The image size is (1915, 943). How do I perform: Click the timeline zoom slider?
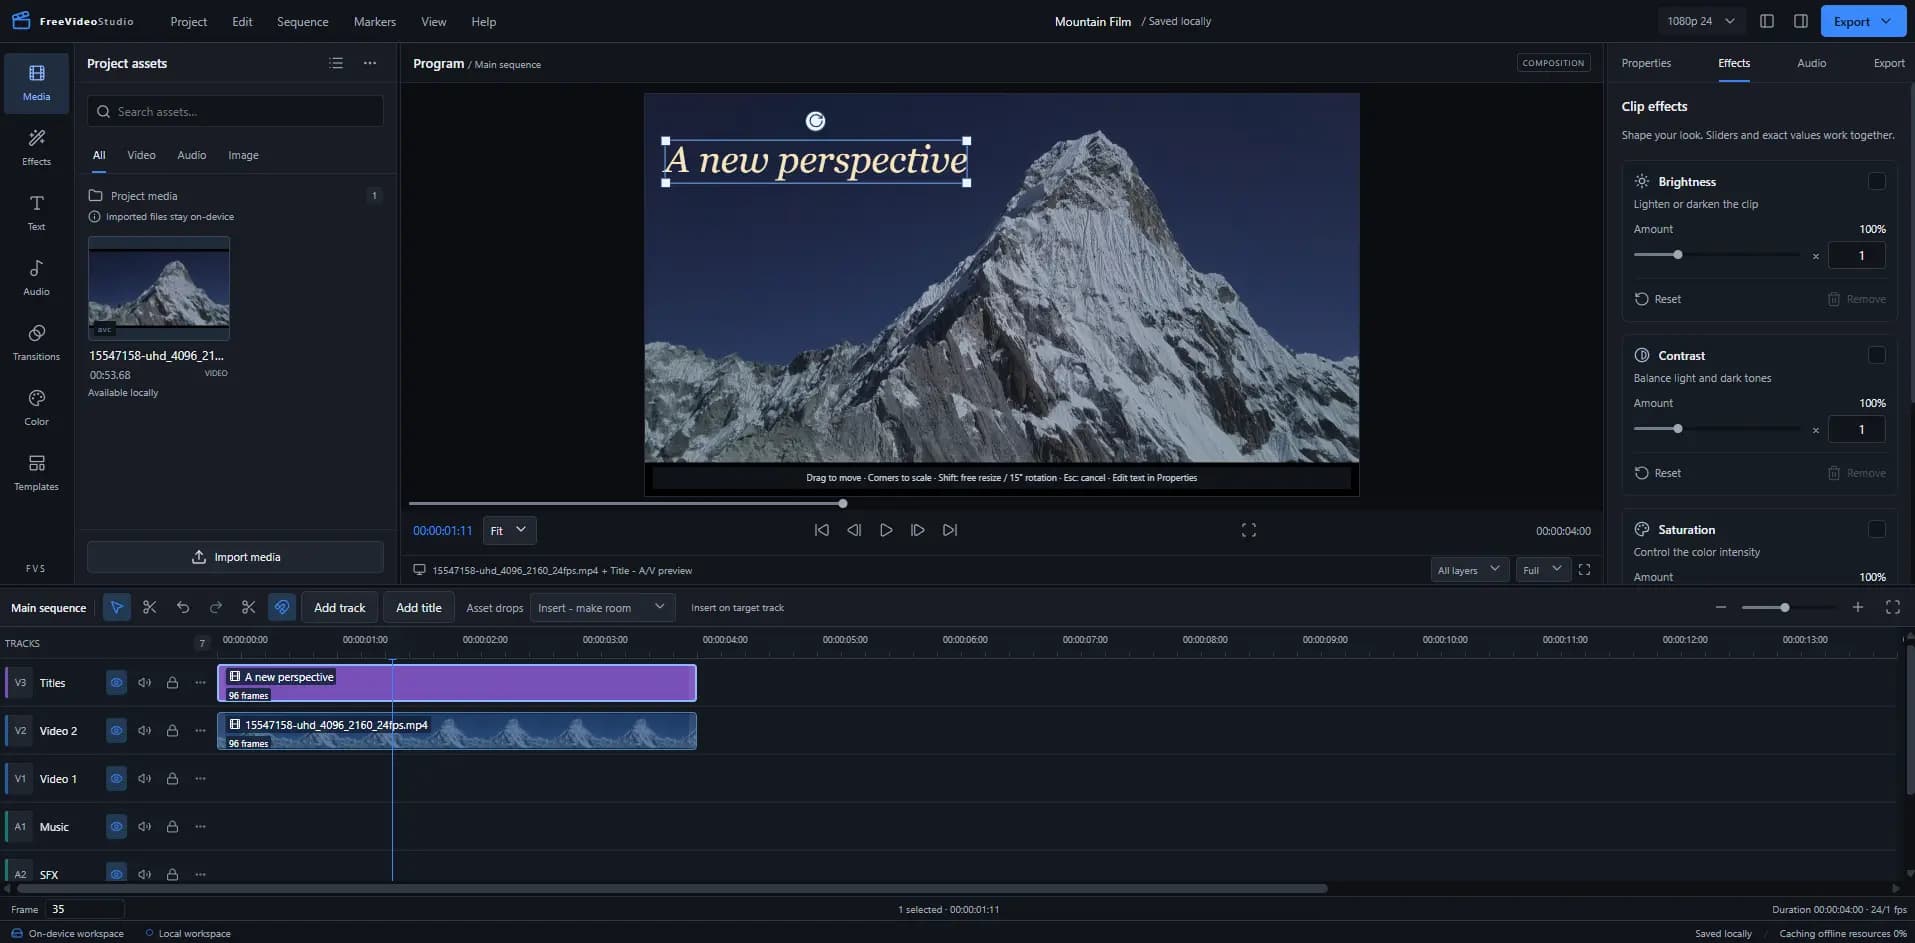[x=1788, y=607]
